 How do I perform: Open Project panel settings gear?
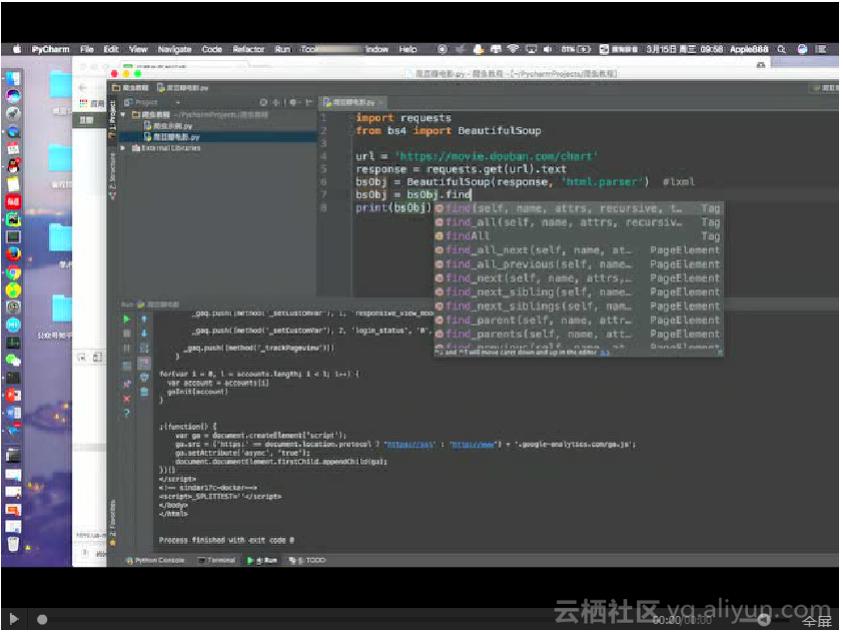click(294, 103)
